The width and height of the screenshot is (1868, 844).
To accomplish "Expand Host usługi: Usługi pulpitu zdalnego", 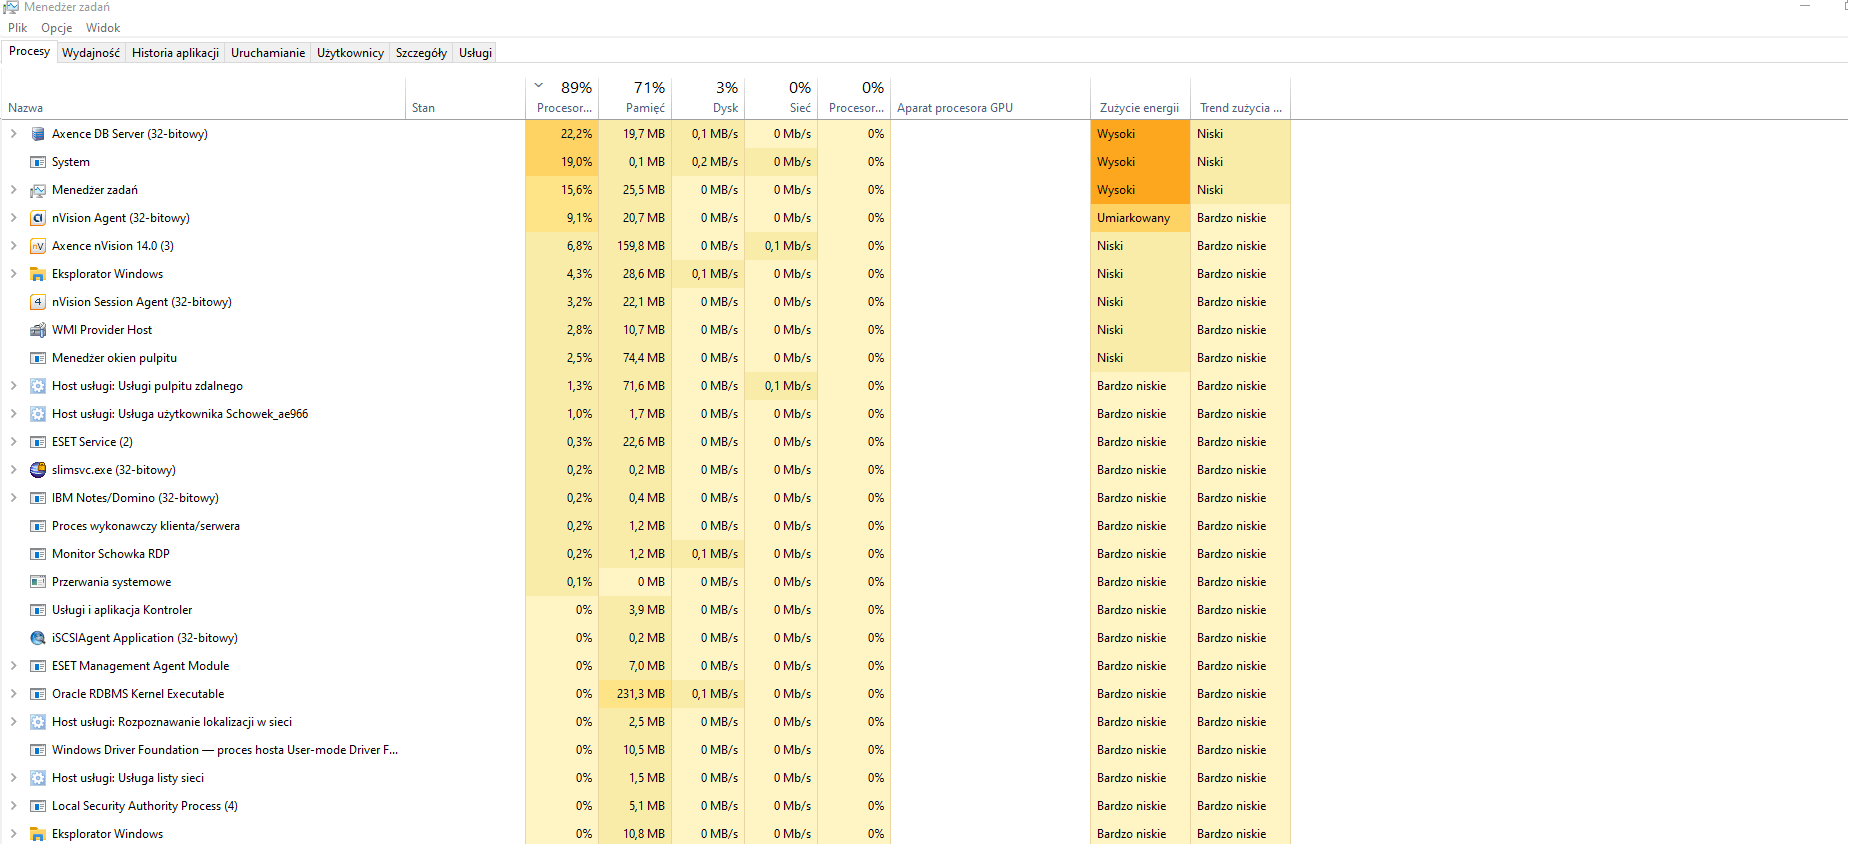I will [x=13, y=386].
